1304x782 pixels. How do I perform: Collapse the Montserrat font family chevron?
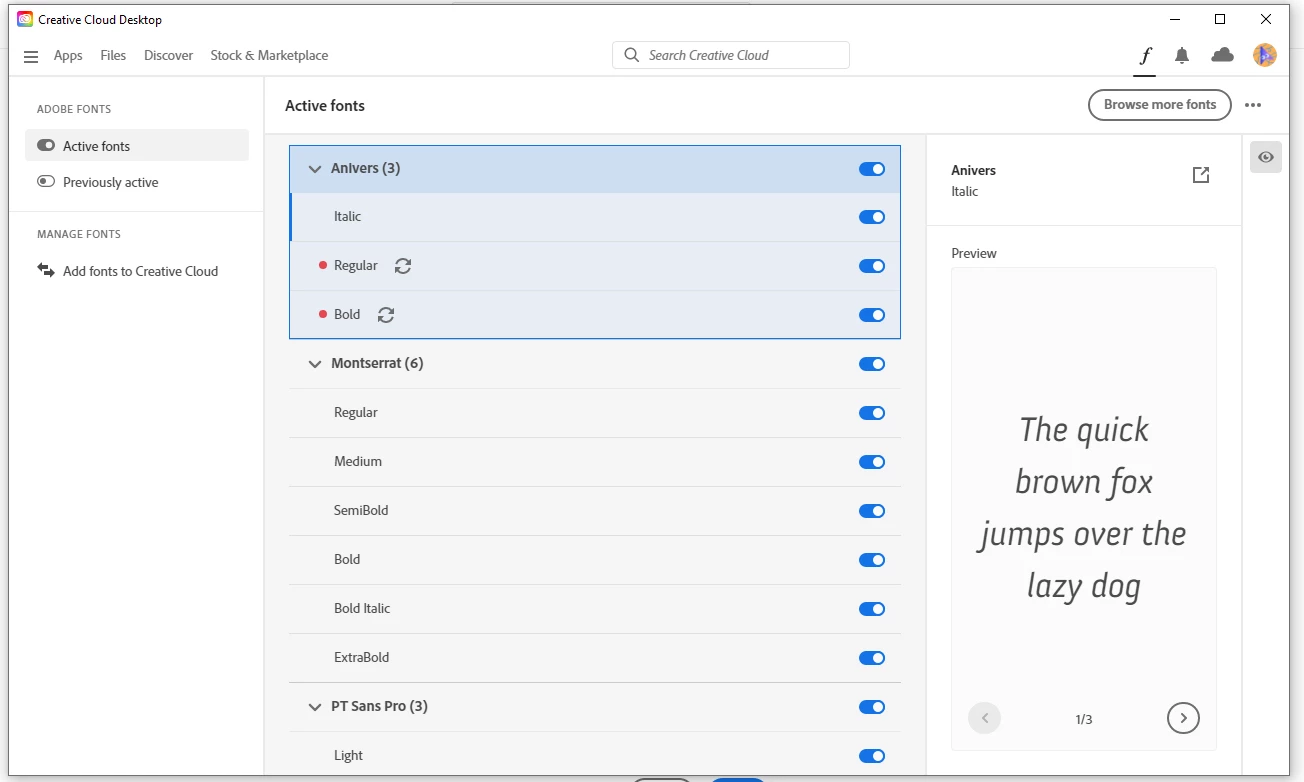point(315,364)
